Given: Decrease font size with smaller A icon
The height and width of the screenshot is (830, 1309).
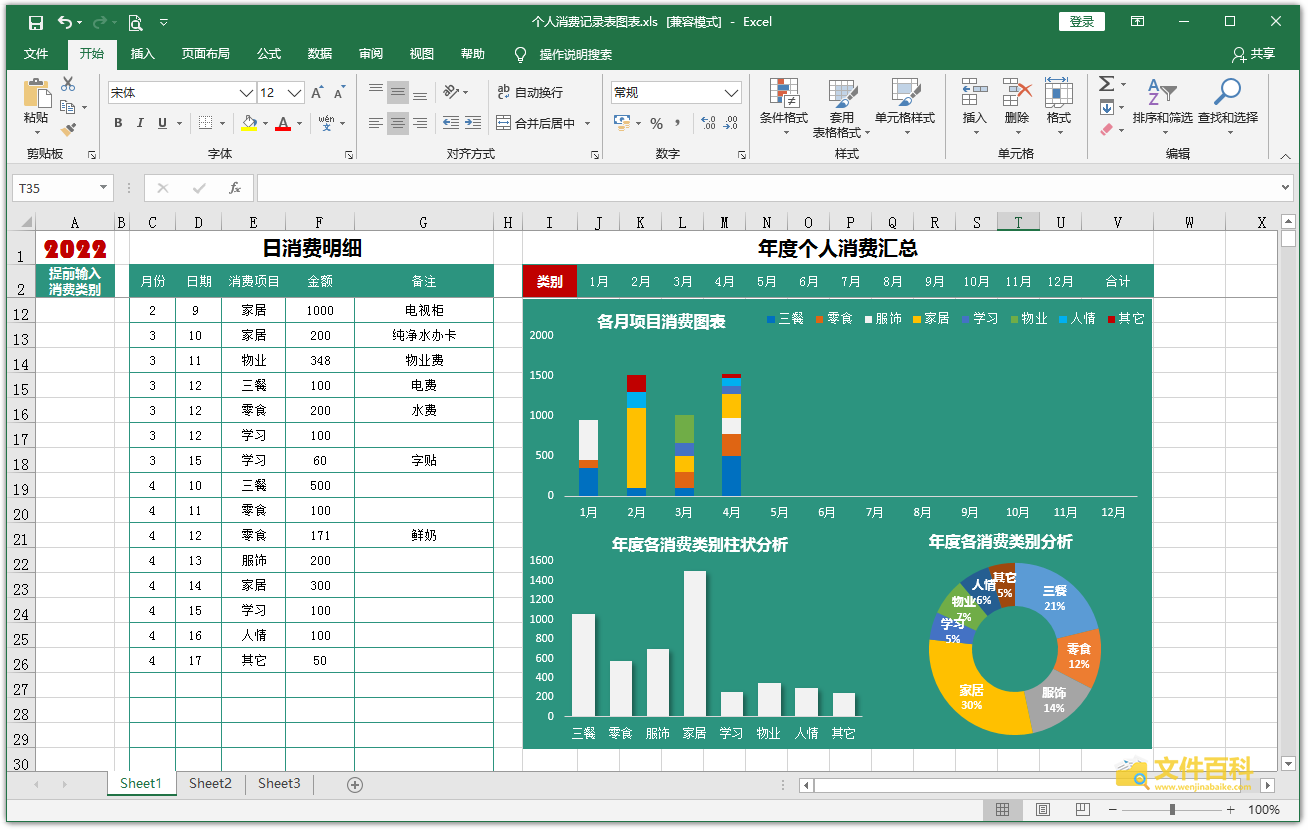Looking at the screenshot, I should point(339,93).
